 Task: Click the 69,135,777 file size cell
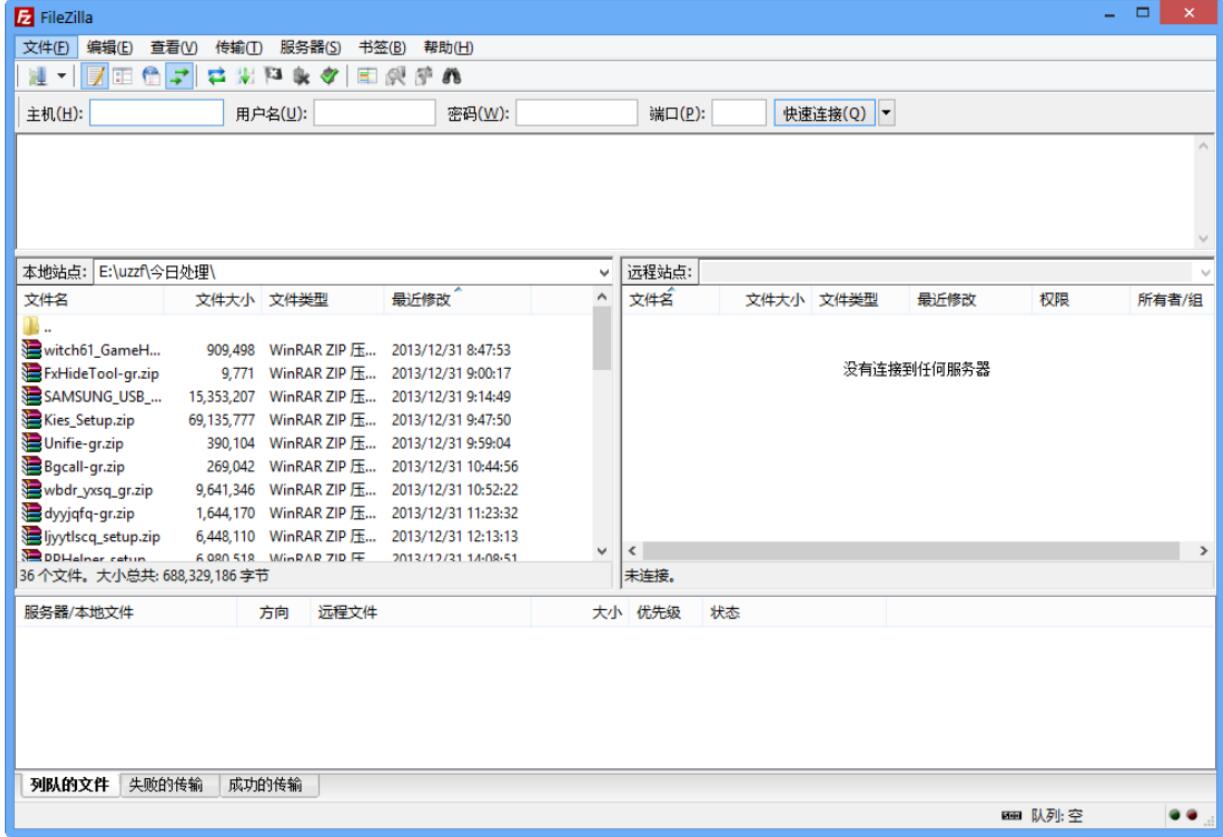pyautogui.click(x=224, y=419)
